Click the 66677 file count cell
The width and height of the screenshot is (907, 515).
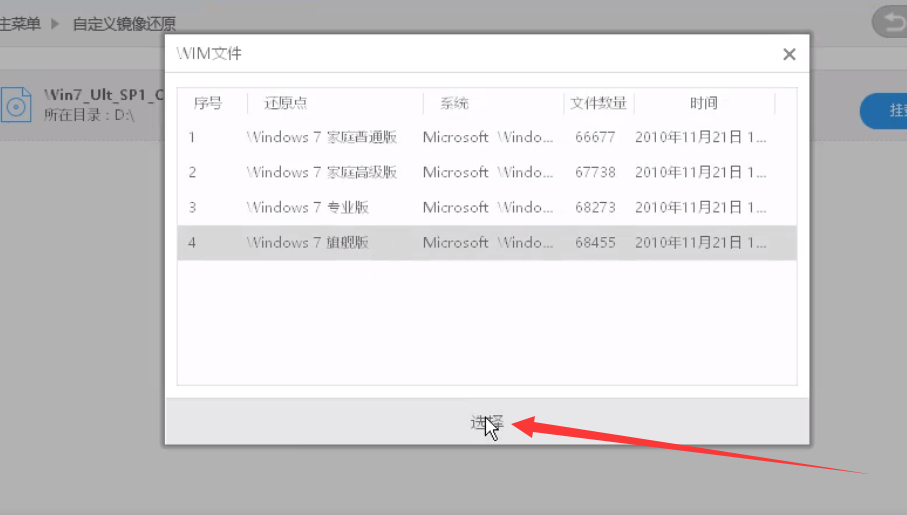(x=595, y=137)
